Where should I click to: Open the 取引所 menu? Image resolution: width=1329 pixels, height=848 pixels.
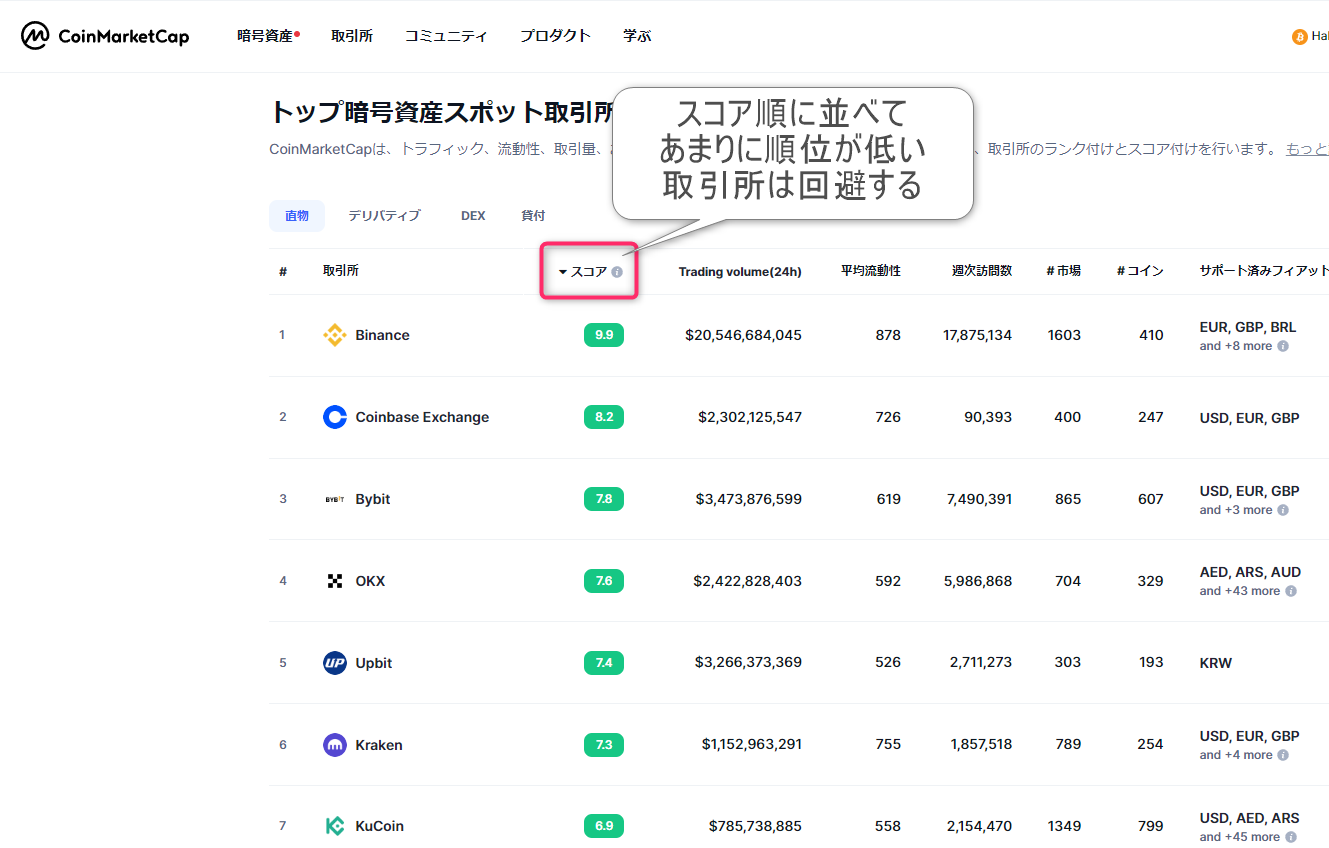tap(352, 36)
